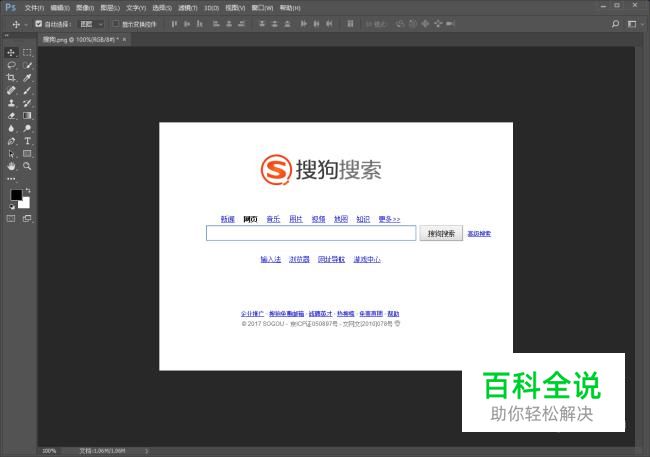Select the Dodge tool
Screen dimensions: 650x457
point(27,128)
